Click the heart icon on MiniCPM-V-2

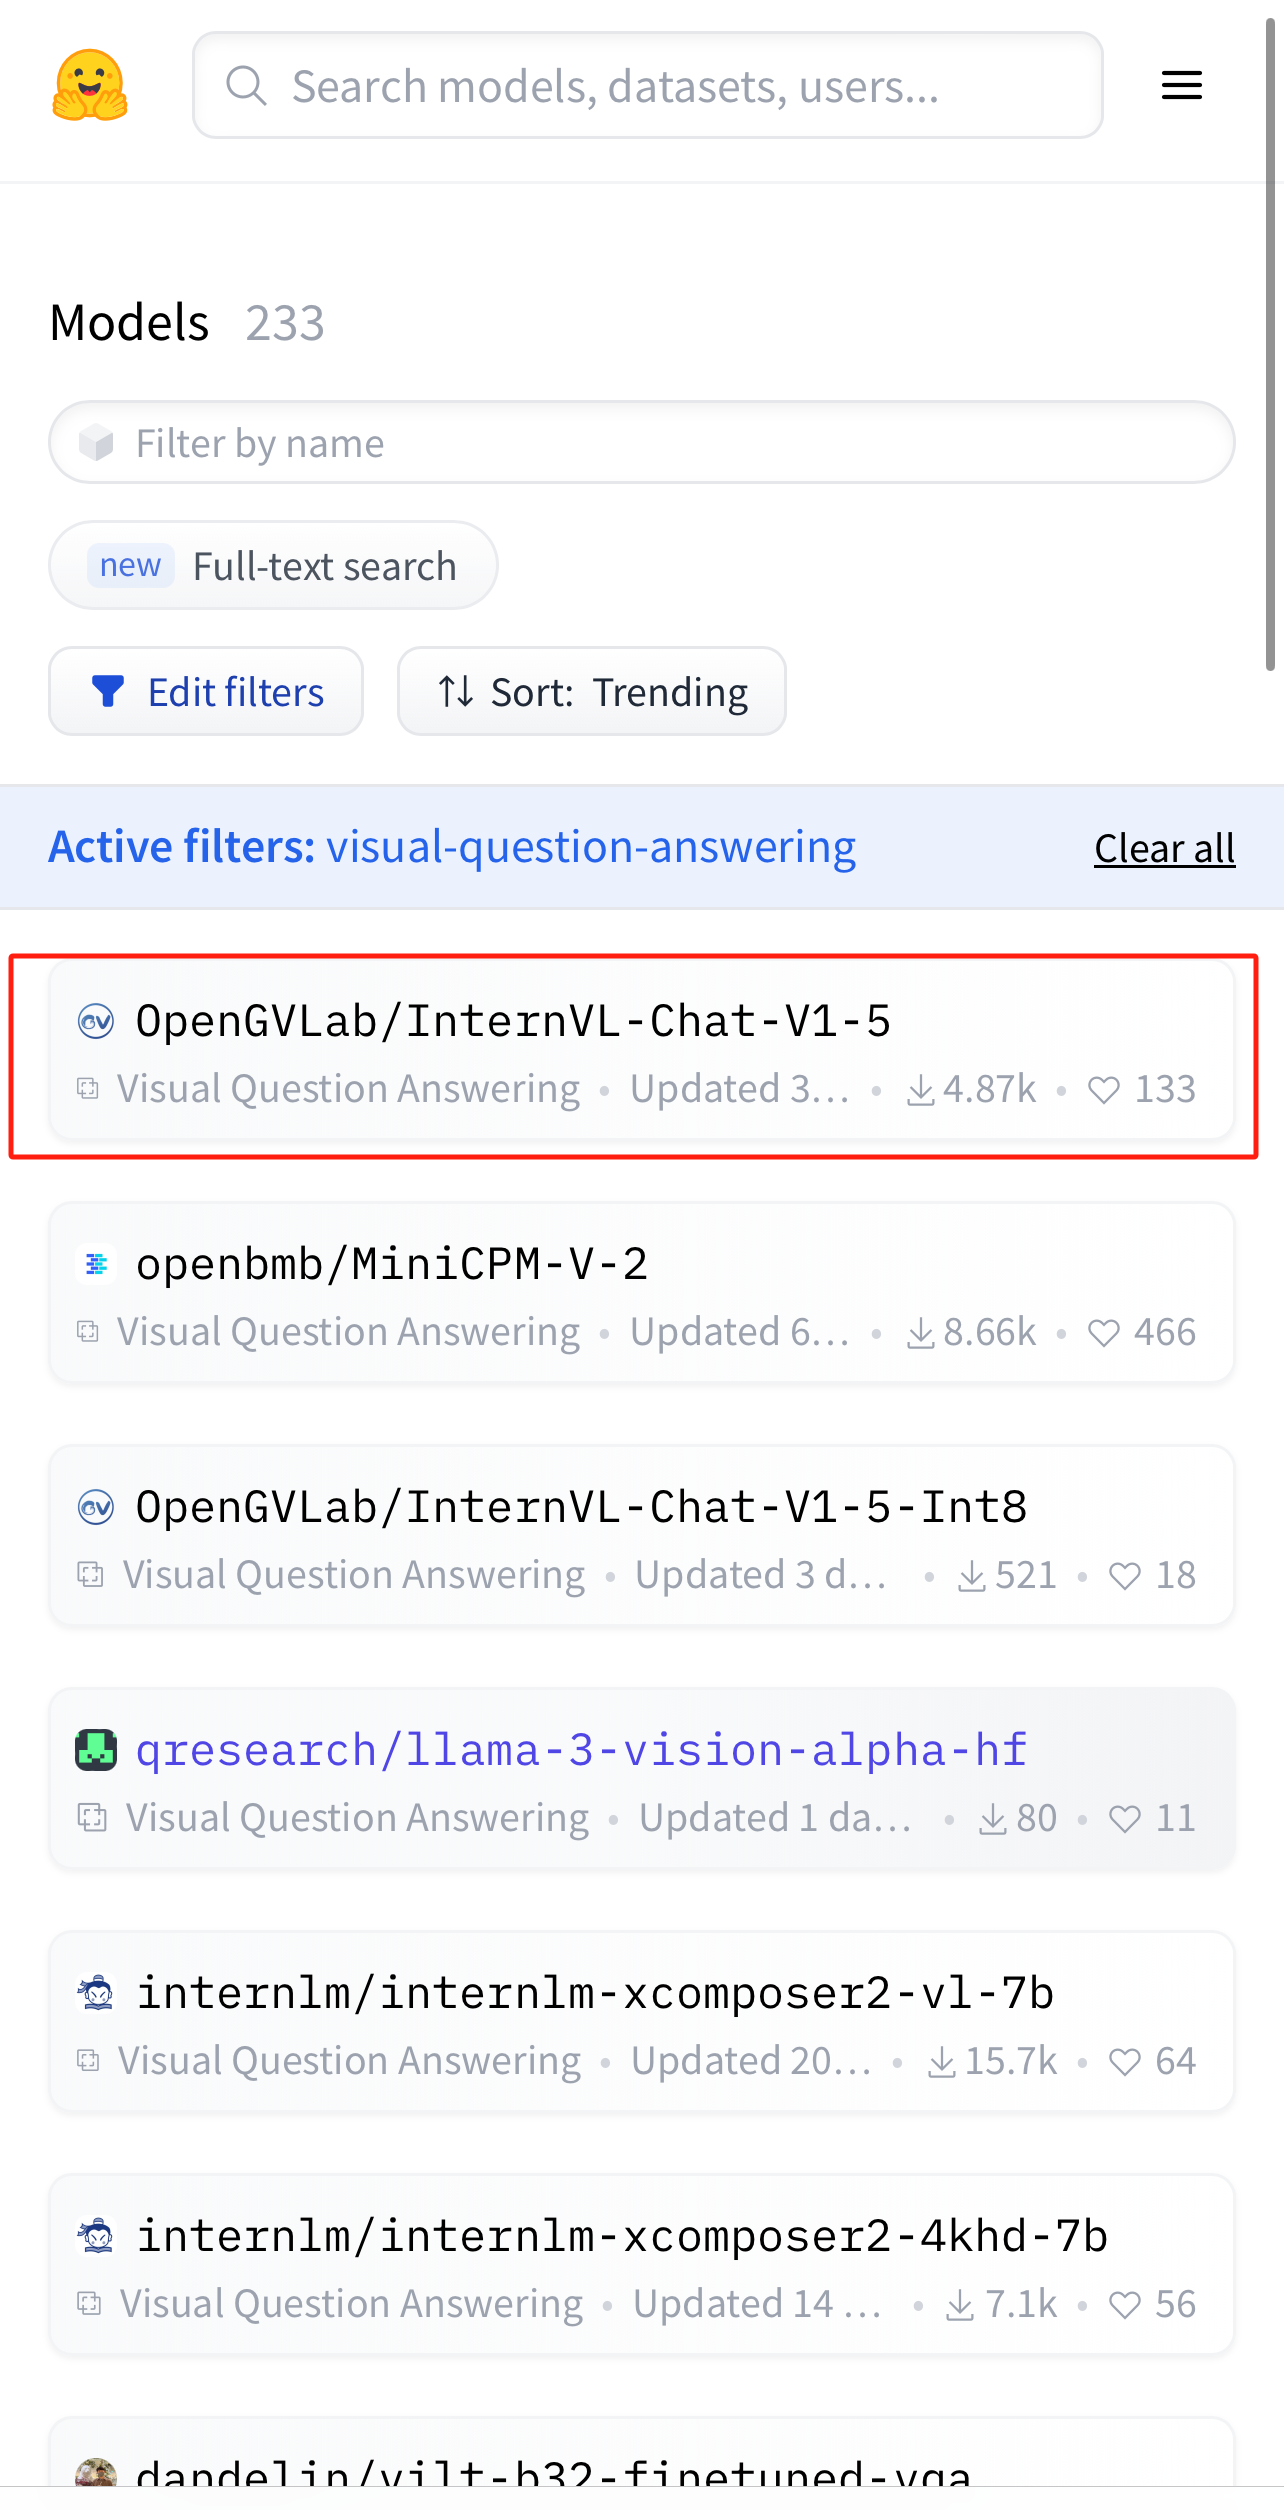pyautogui.click(x=1103, y=1333)
